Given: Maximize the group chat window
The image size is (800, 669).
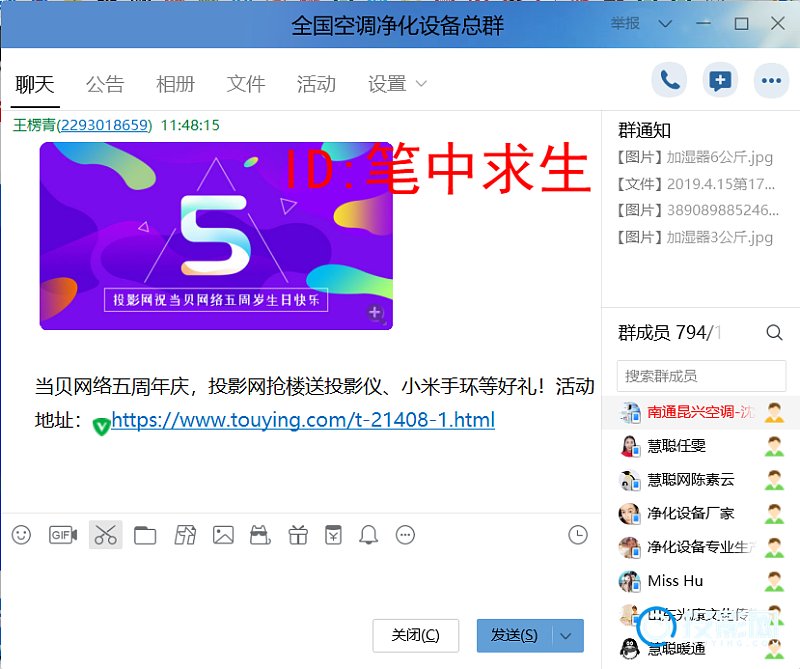Looking at the screenshot, I should click(x=741, y=23).
